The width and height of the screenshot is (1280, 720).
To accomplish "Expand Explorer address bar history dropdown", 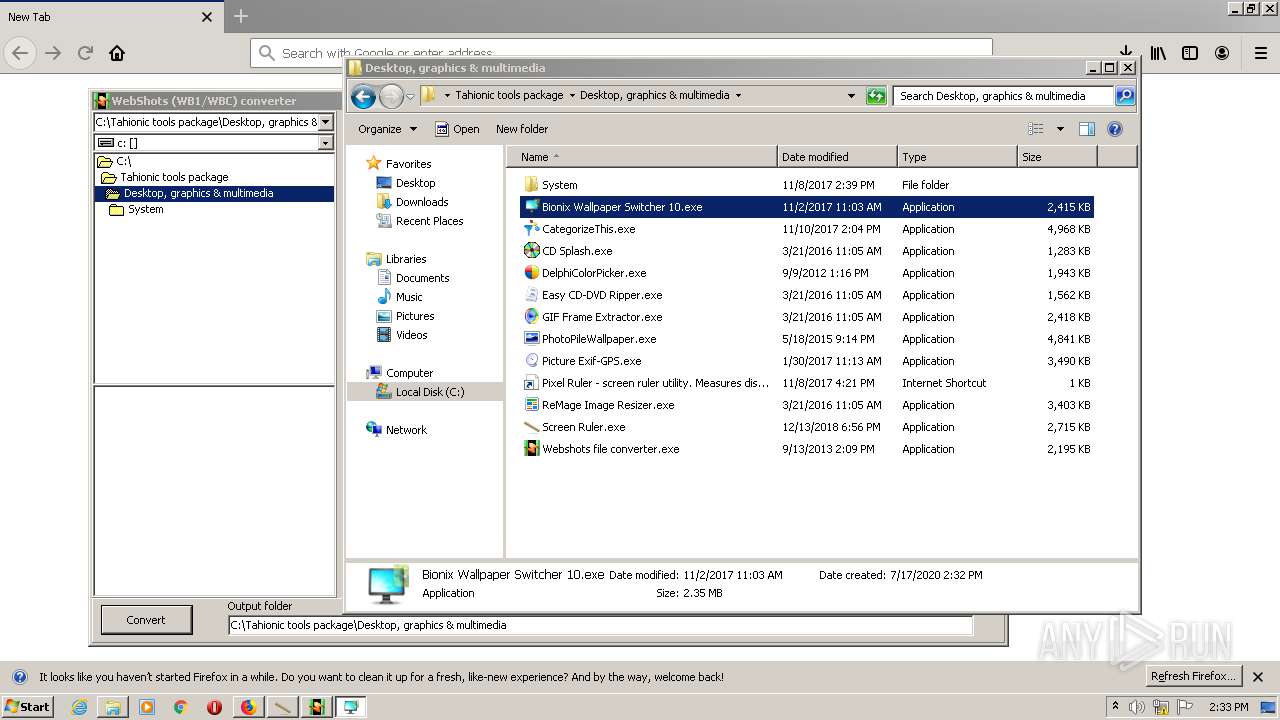I will pyautogui.click(x=851, y=96).
